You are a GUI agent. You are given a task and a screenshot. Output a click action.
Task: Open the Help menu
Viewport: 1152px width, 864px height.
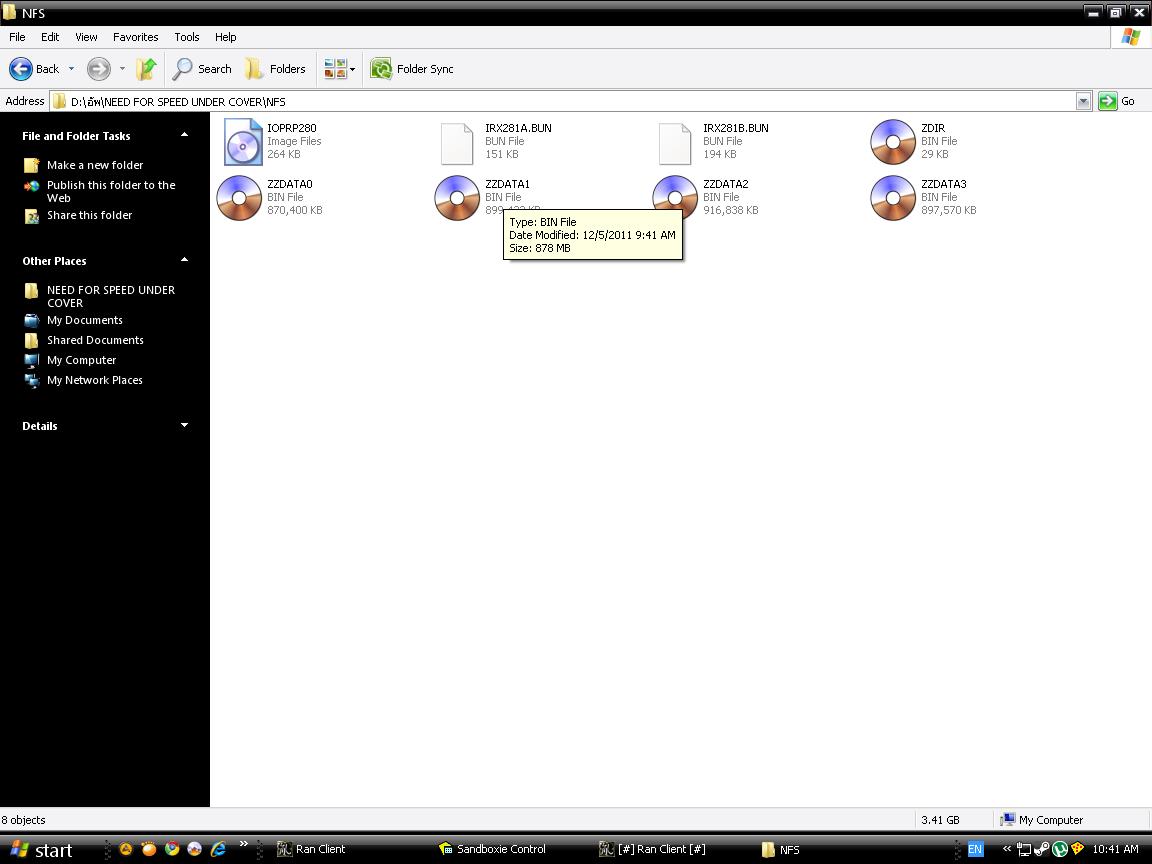[226, 37]
